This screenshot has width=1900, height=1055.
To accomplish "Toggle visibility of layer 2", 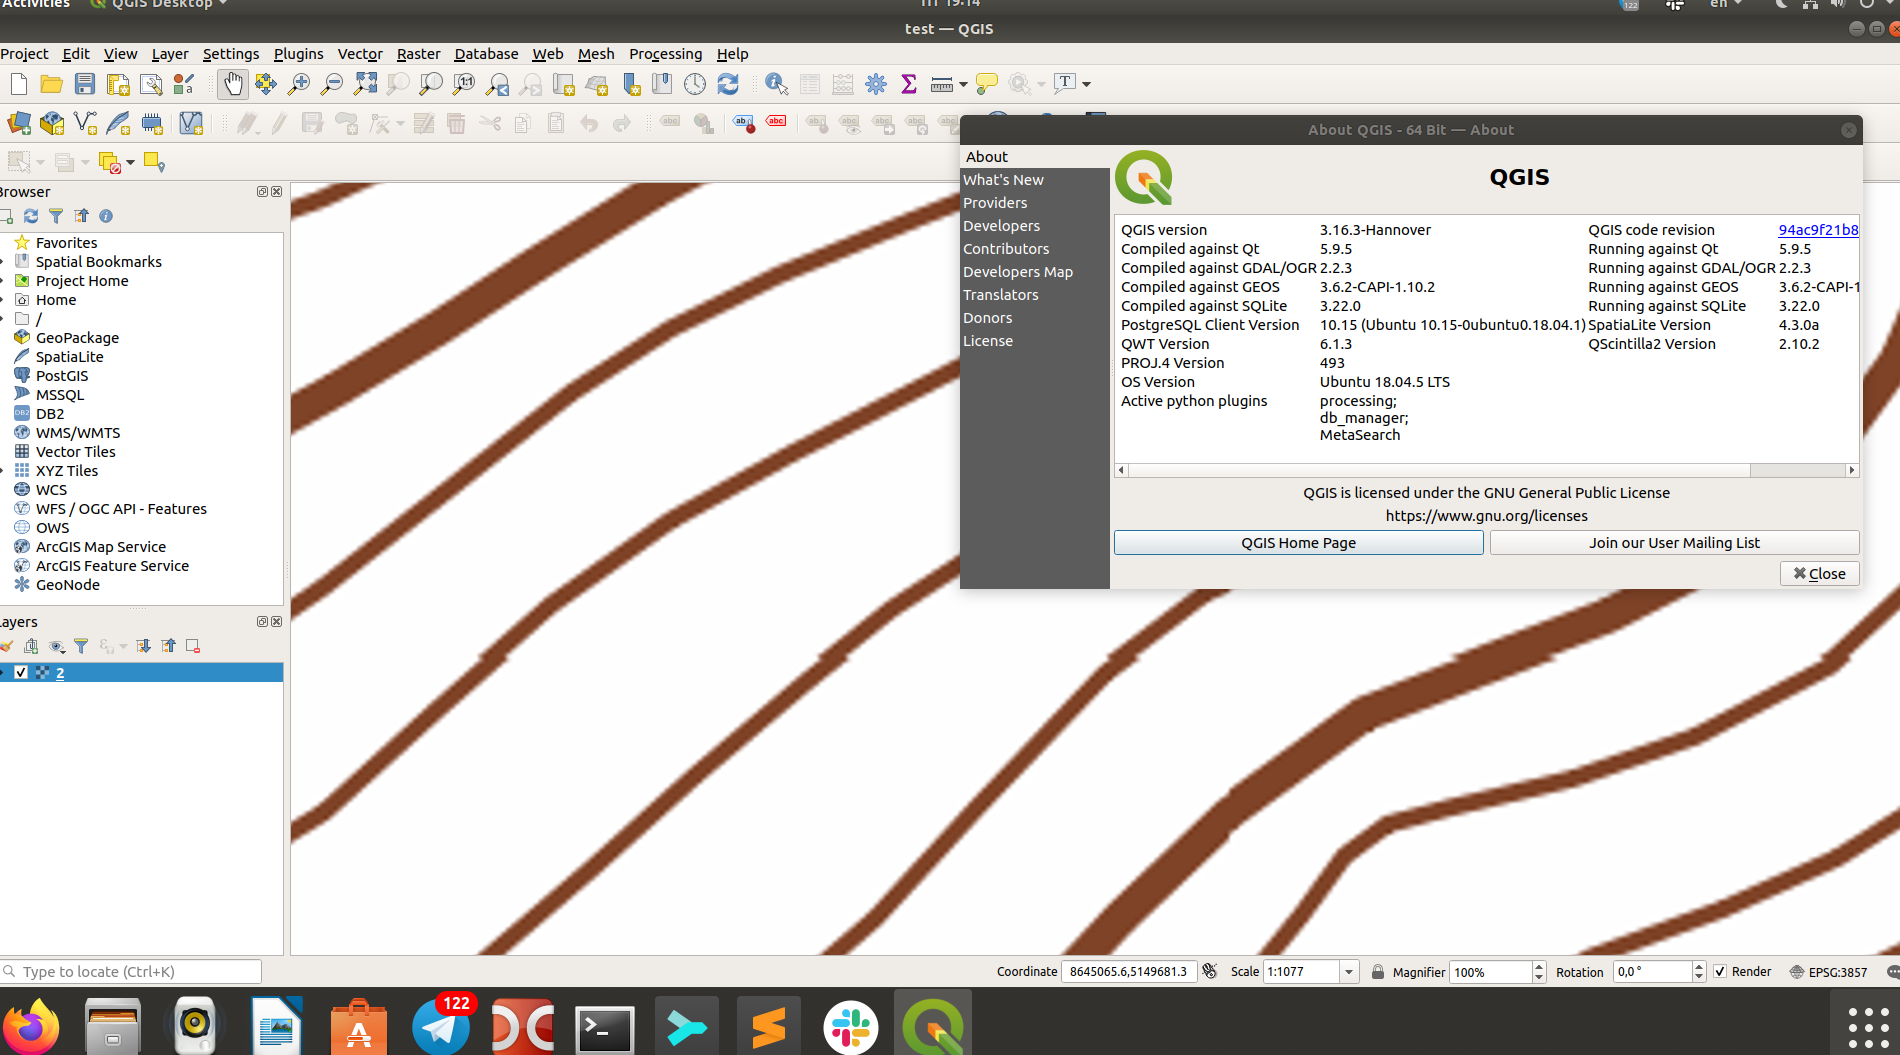I will (x=22, y=672).
